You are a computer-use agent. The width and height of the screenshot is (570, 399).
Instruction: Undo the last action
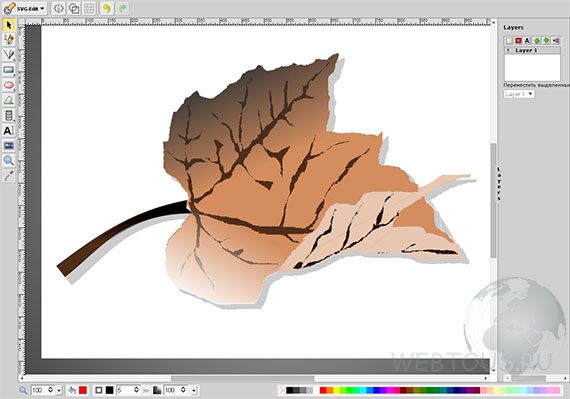coord(107,8)
